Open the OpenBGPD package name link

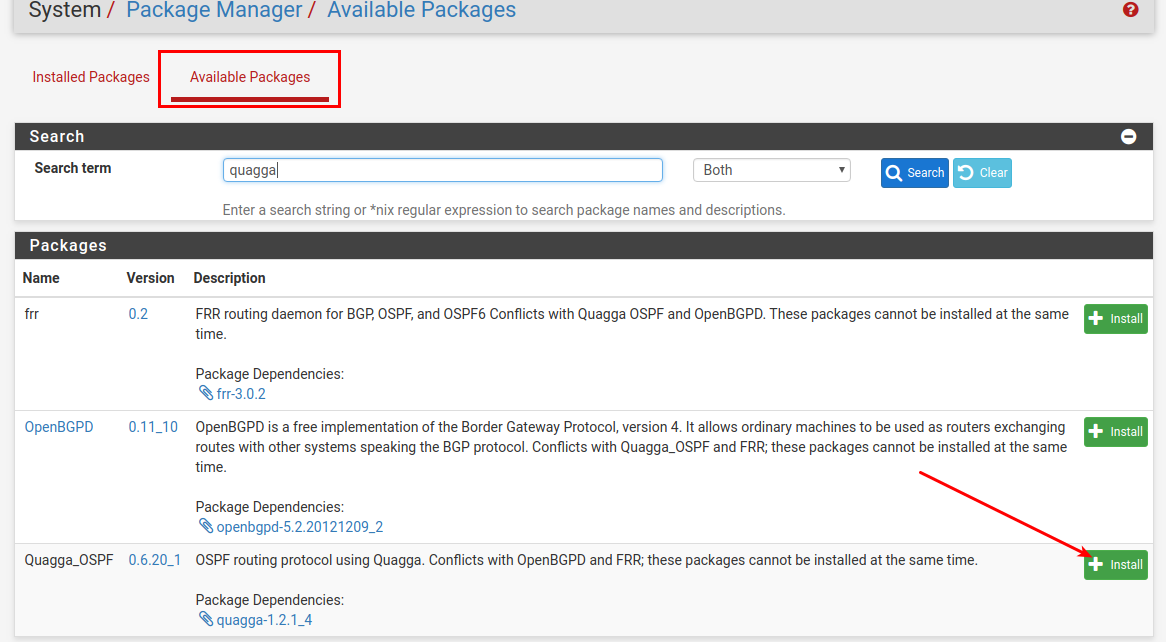[x=59, y=427]
